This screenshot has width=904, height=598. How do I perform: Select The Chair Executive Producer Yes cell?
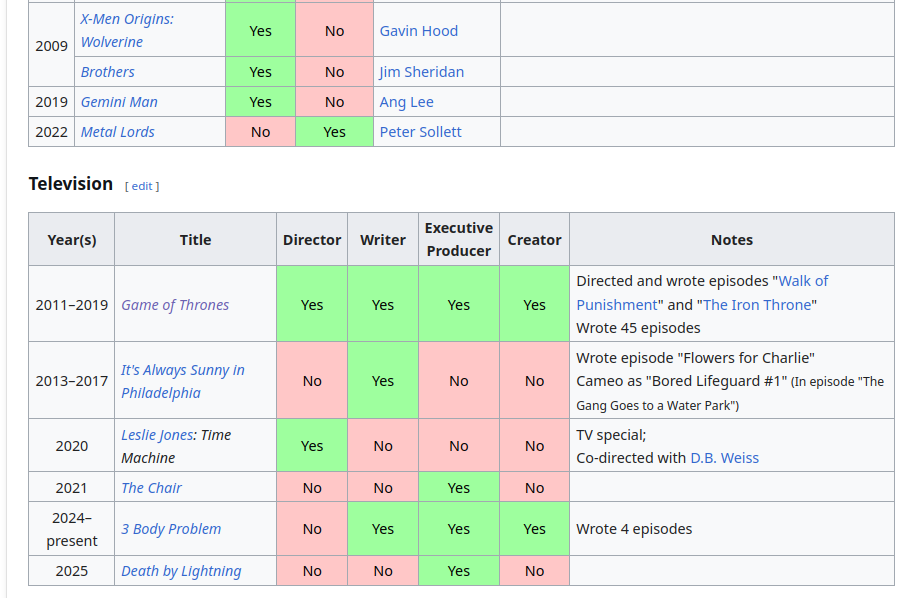coord(459,488)
